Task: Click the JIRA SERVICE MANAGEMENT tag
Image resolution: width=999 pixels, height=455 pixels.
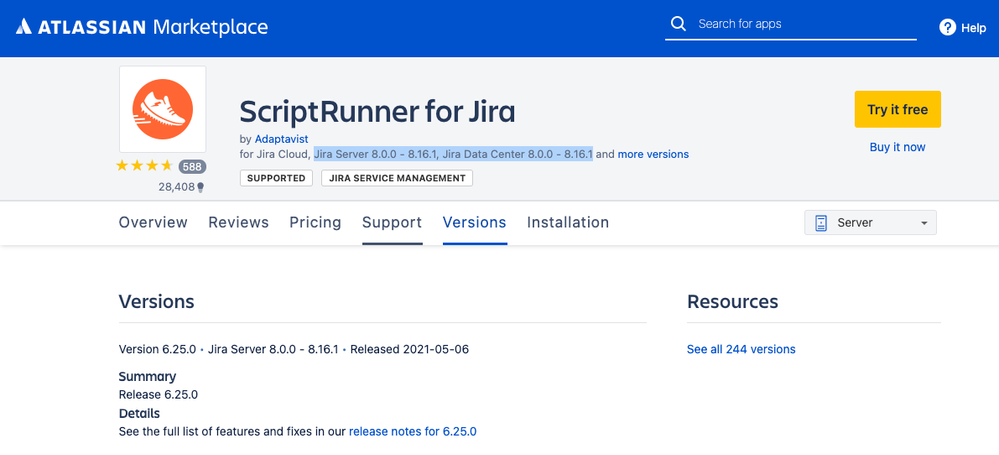Action: [397, 178]
